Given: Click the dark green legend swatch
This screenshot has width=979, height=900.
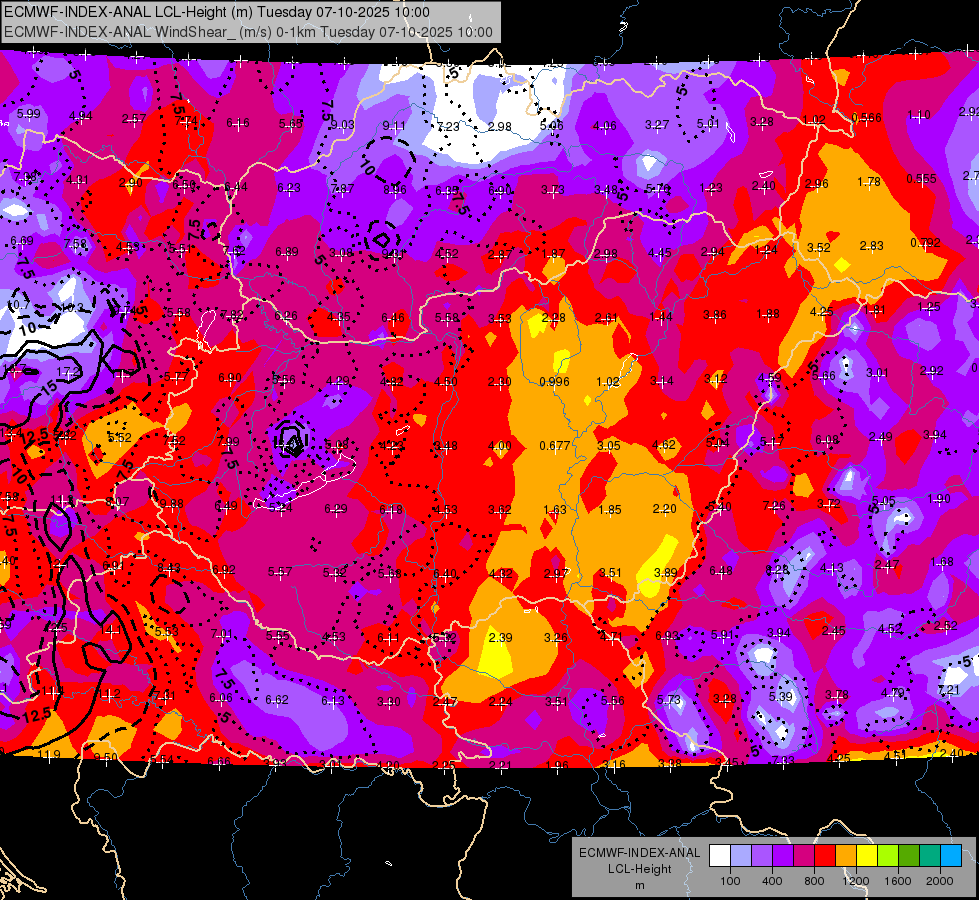Looking at the screenshot, I should coord(909,856).
